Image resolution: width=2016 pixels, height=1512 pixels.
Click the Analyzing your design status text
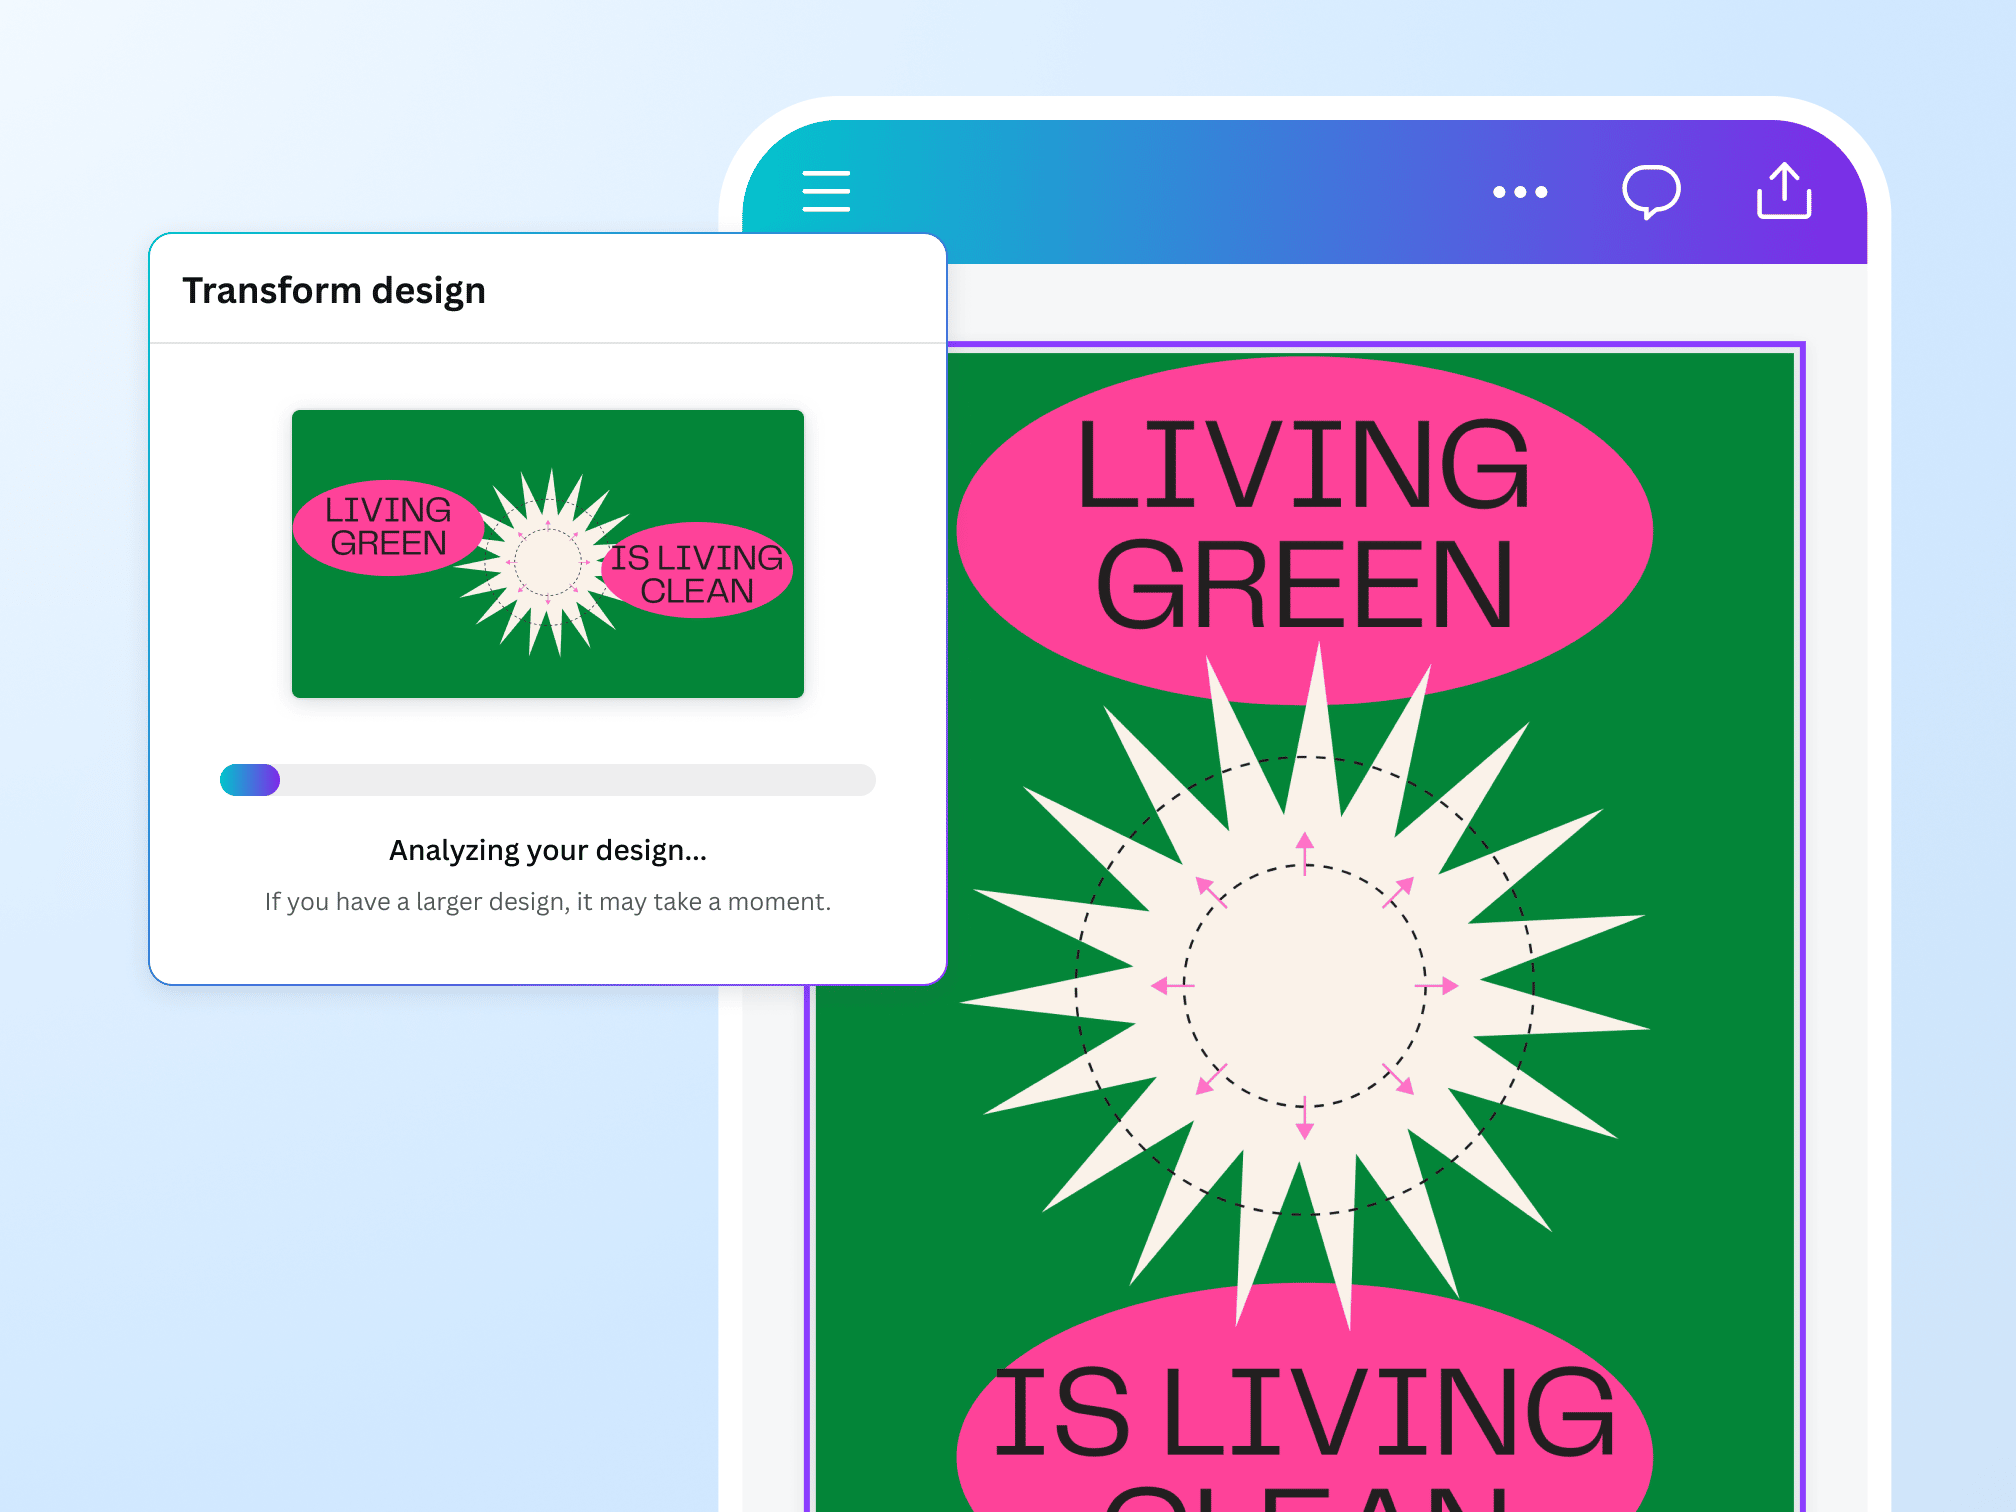pyautogui.click(x=548, y=850)
